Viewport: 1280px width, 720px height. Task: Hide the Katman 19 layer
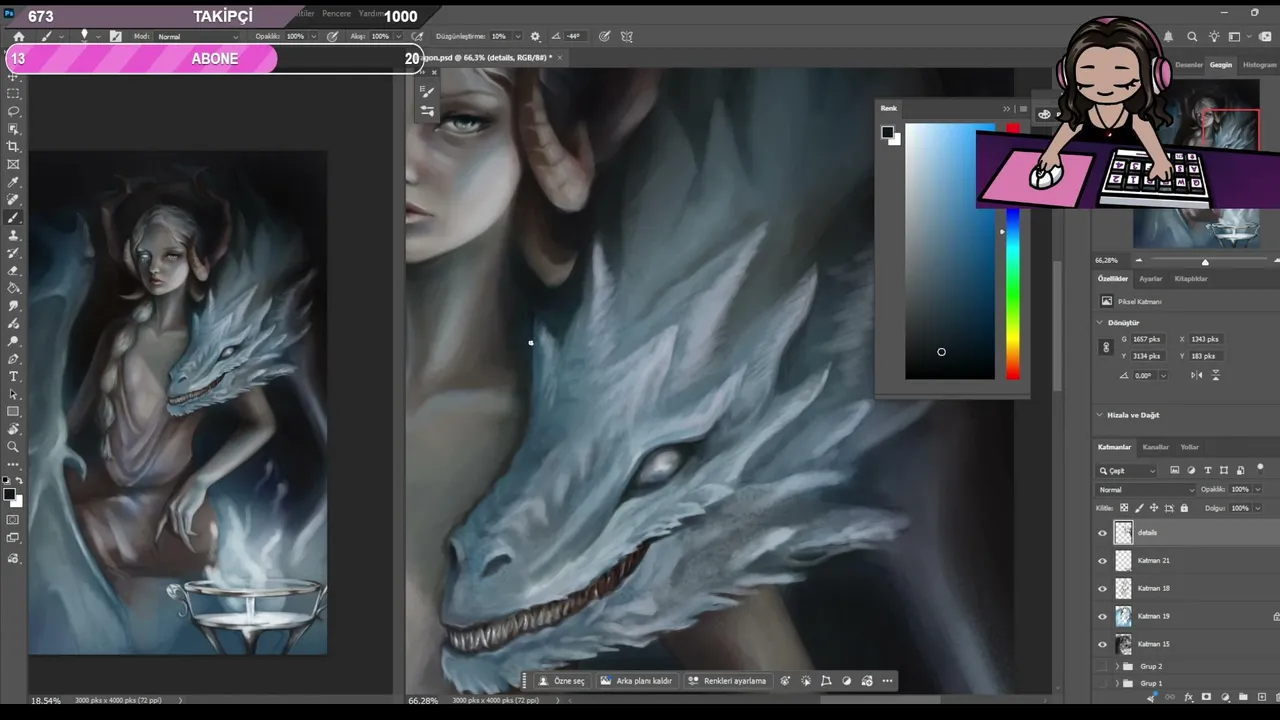[x=1103, y=617]
